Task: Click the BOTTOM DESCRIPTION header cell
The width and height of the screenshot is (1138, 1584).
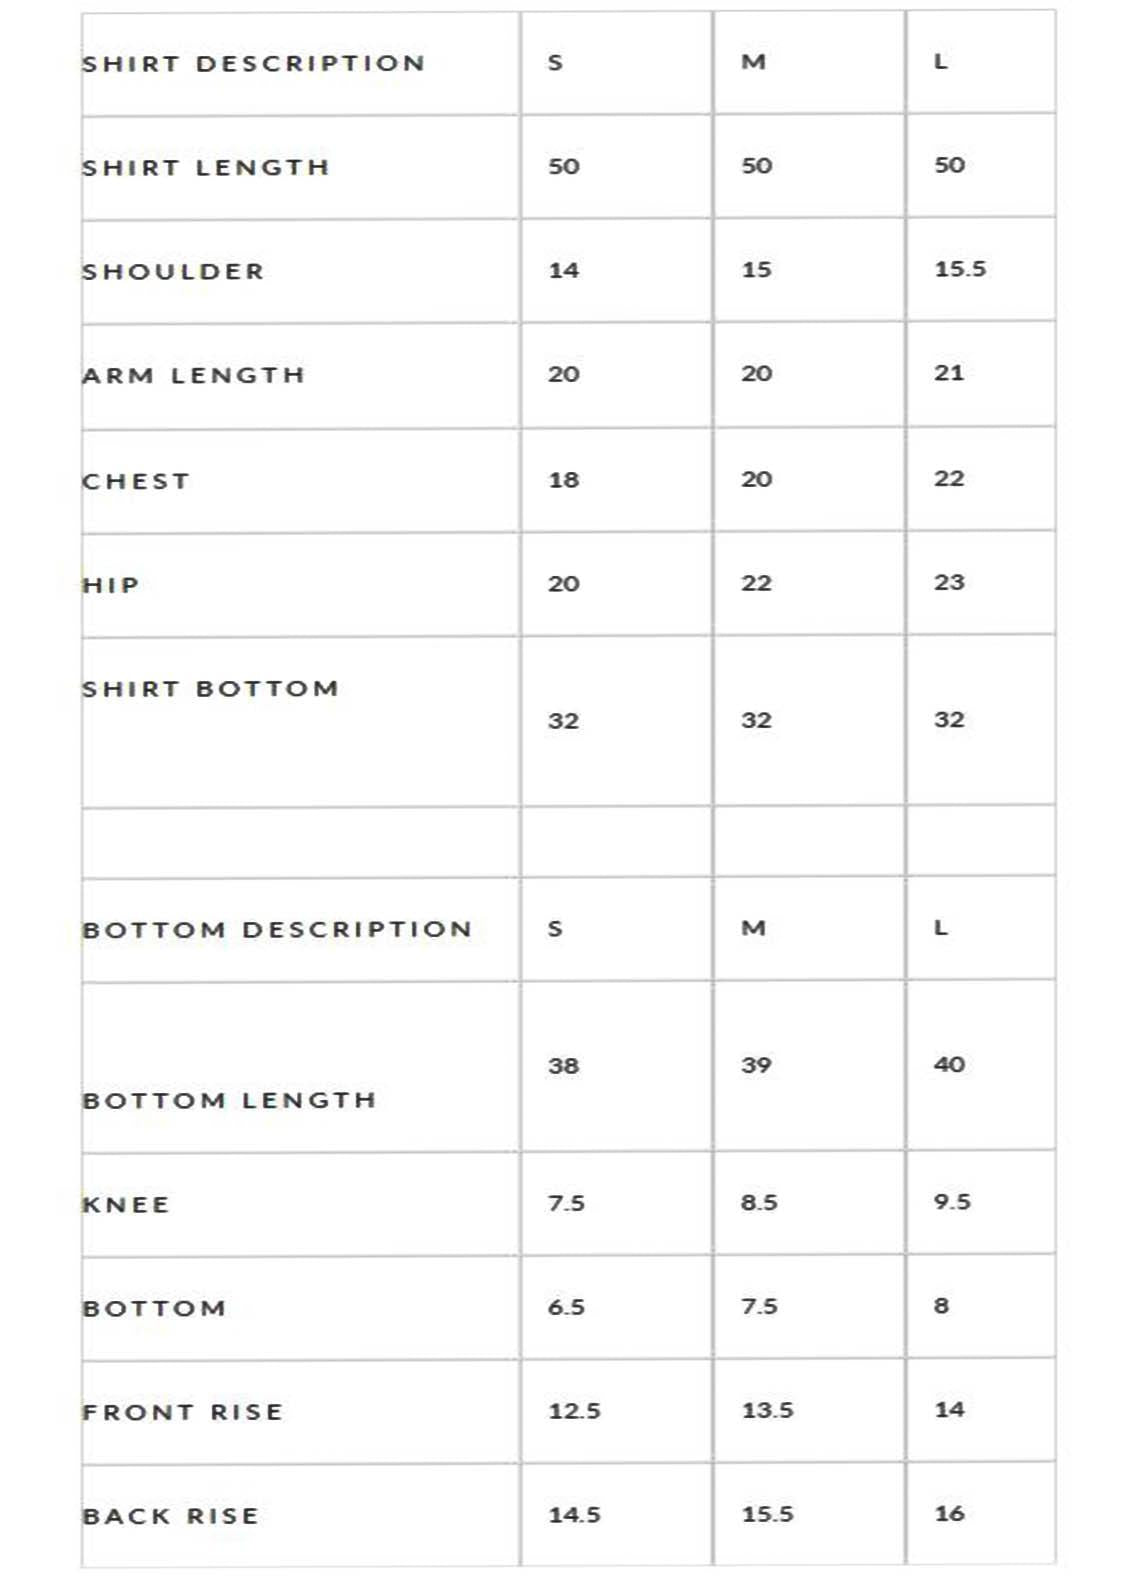Action: (277, 930)
